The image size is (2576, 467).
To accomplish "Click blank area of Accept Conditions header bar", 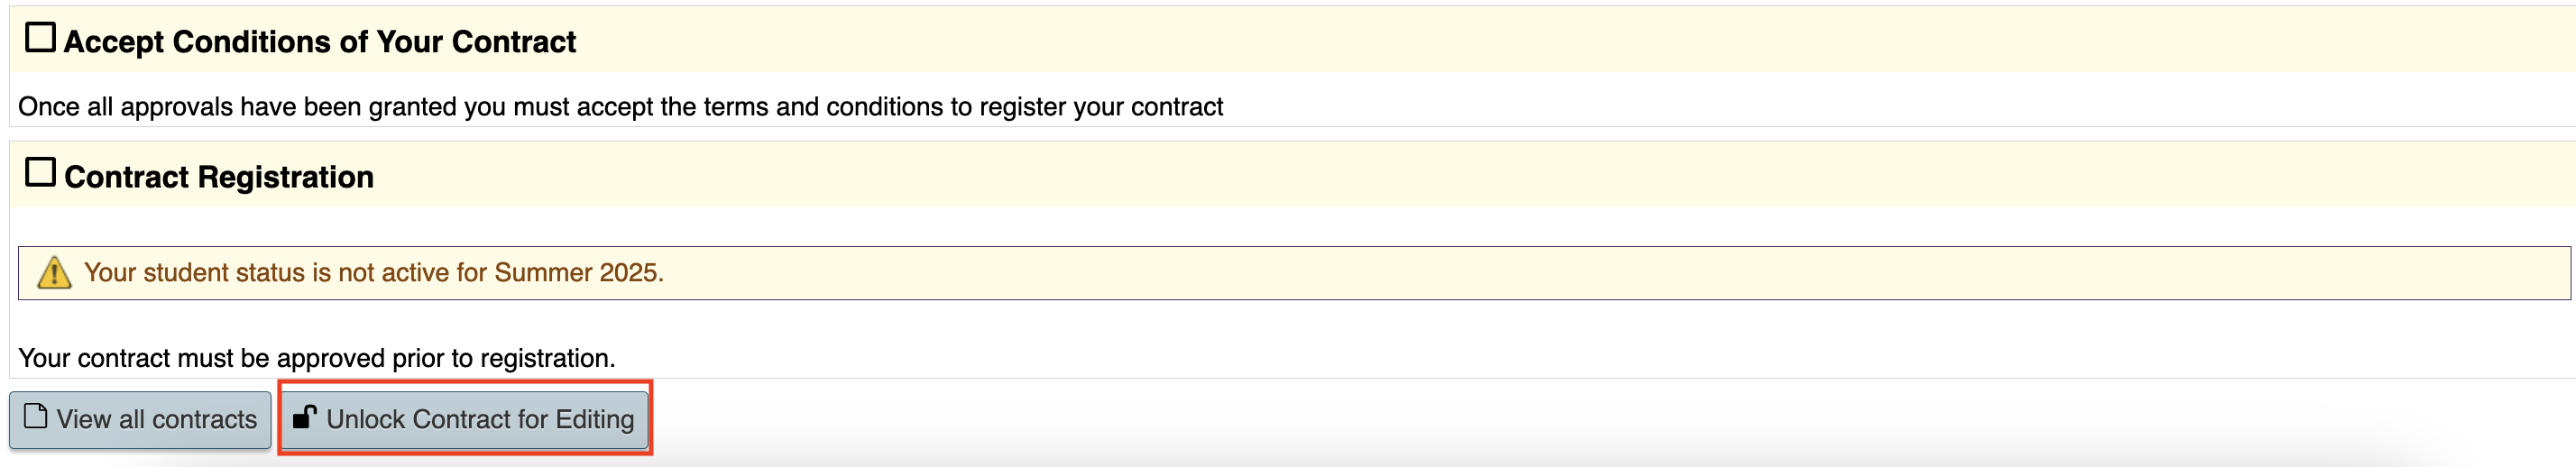I will click(1500, 40).
